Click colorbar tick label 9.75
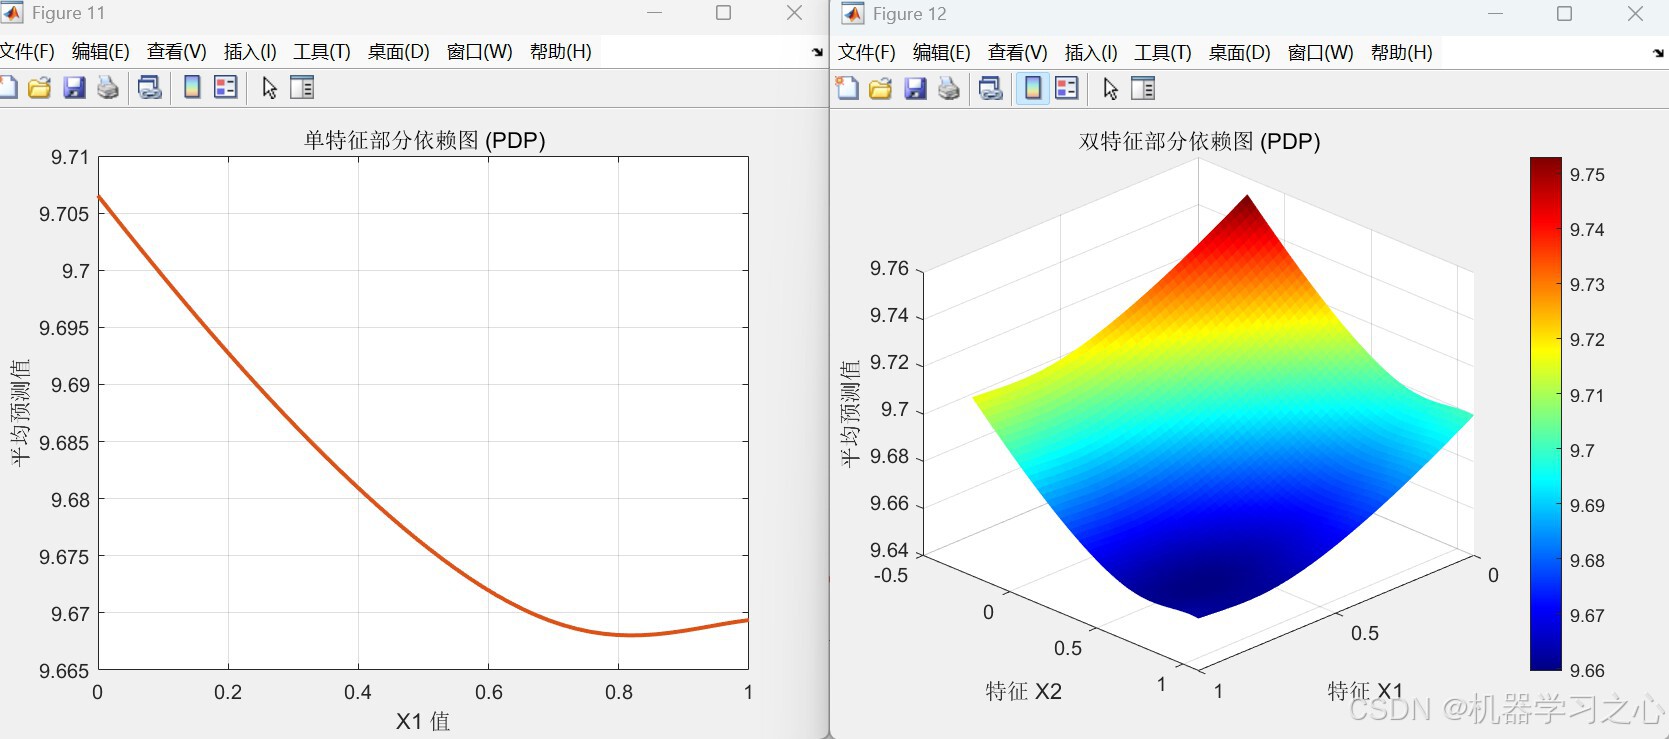 pyautogui.click(x=1587, y=175)
